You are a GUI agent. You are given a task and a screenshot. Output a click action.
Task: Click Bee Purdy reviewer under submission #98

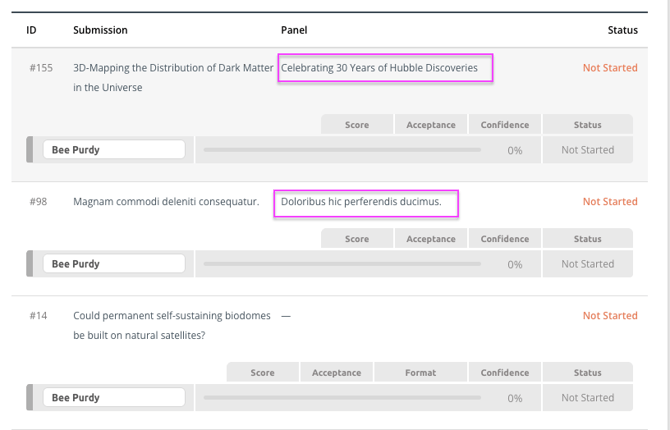coord(112,264)
